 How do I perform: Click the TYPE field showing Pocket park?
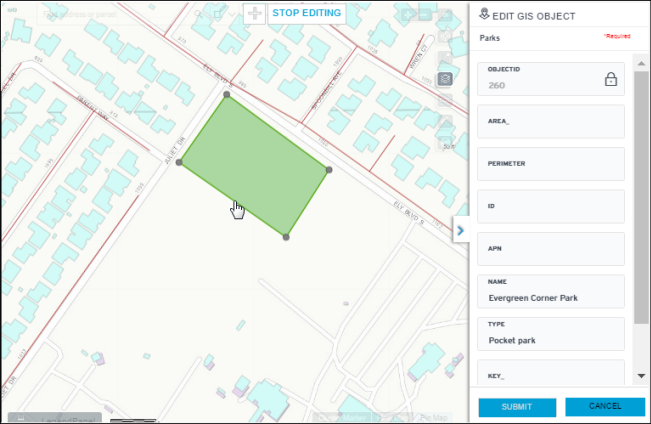(553, 339)
